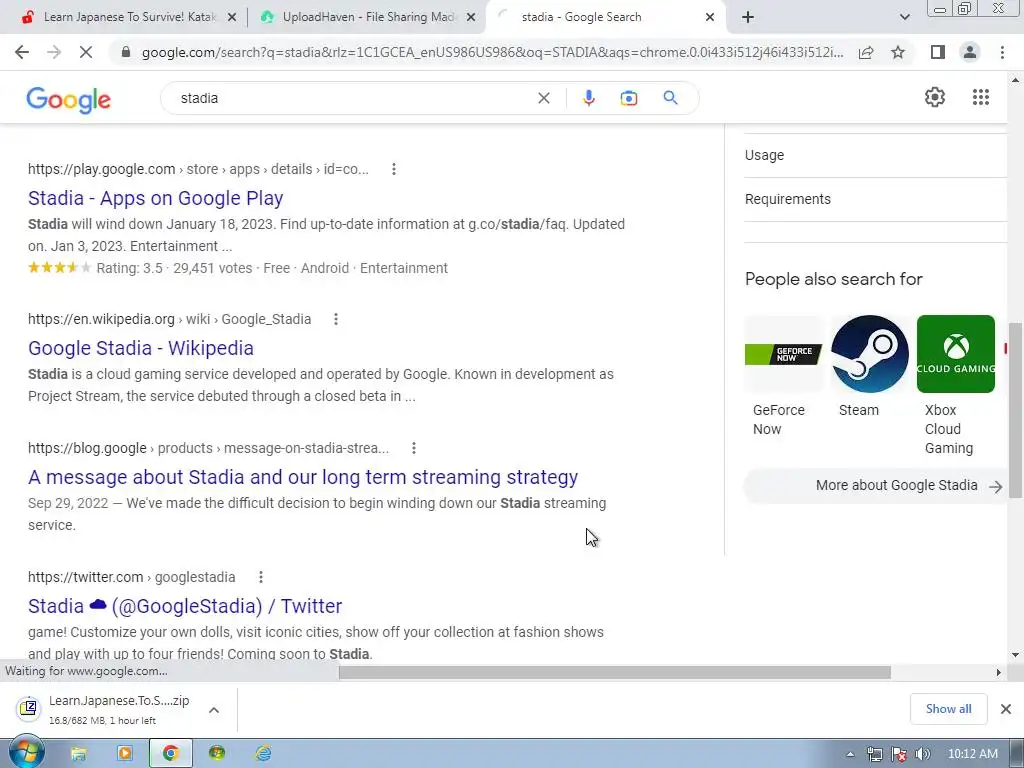Viewport: 1024px width, 768px height.
Task: Switch to UploadHaven tab
Action: click(x=367, y=18)
